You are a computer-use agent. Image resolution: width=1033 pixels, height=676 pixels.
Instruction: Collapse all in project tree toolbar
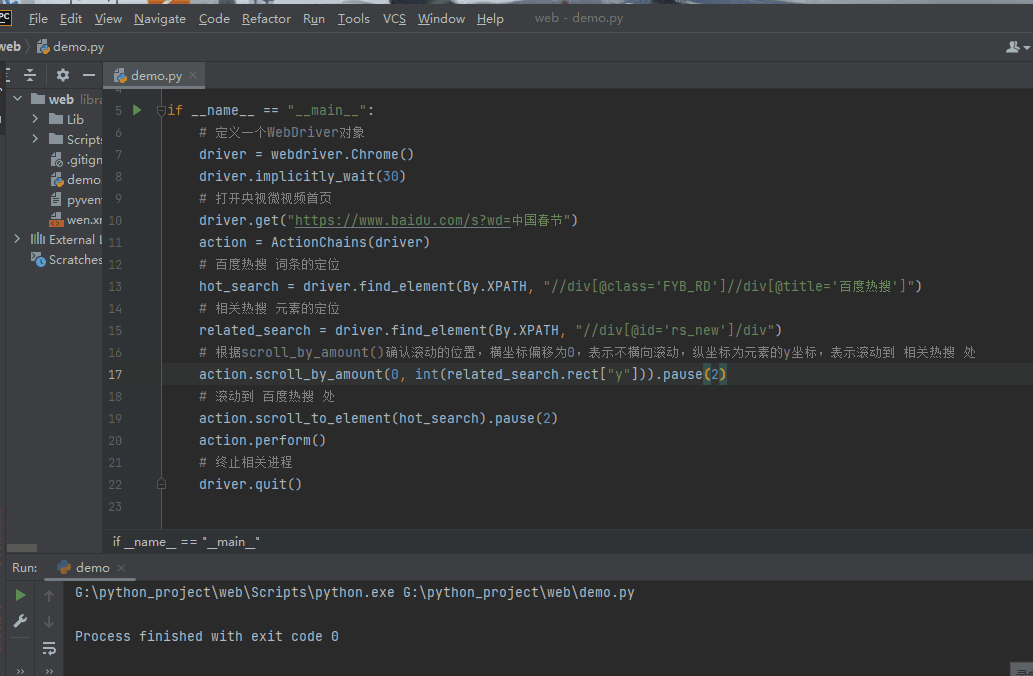[30, 75]
